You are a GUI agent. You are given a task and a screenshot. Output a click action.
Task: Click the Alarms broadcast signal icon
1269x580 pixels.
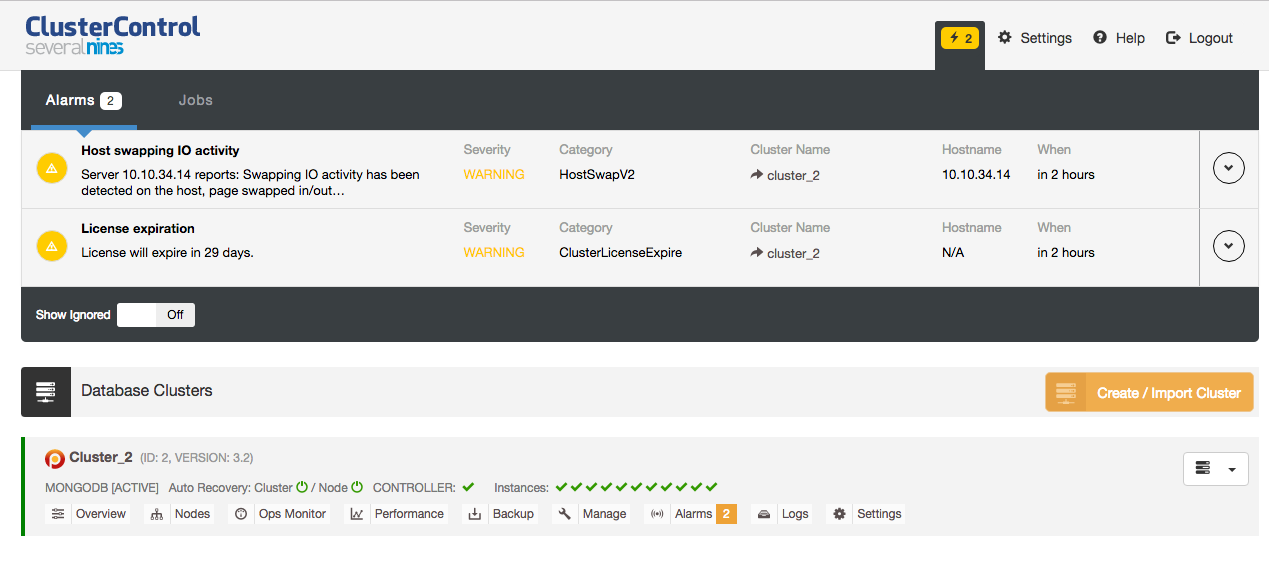[x=657, y=514]
